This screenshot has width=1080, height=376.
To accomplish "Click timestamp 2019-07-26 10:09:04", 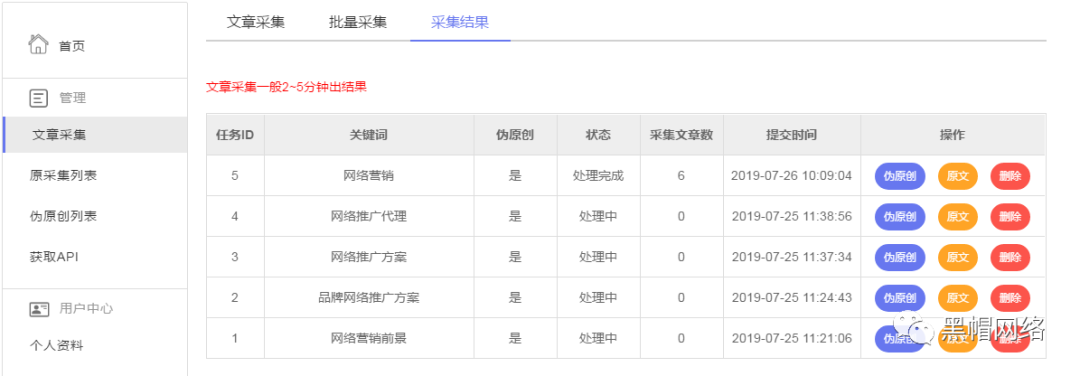I will pyautogui.click(x=791, y=176).
